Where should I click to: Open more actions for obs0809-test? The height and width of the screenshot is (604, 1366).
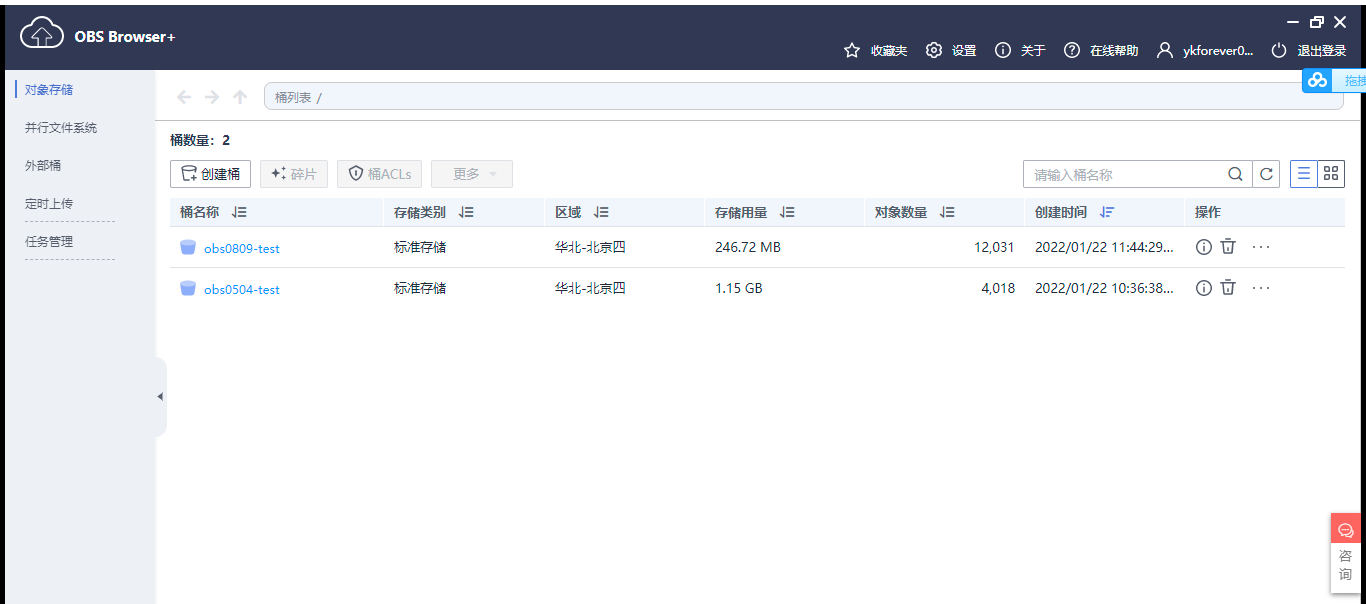pyautogui.click(x=1261, y=247)
